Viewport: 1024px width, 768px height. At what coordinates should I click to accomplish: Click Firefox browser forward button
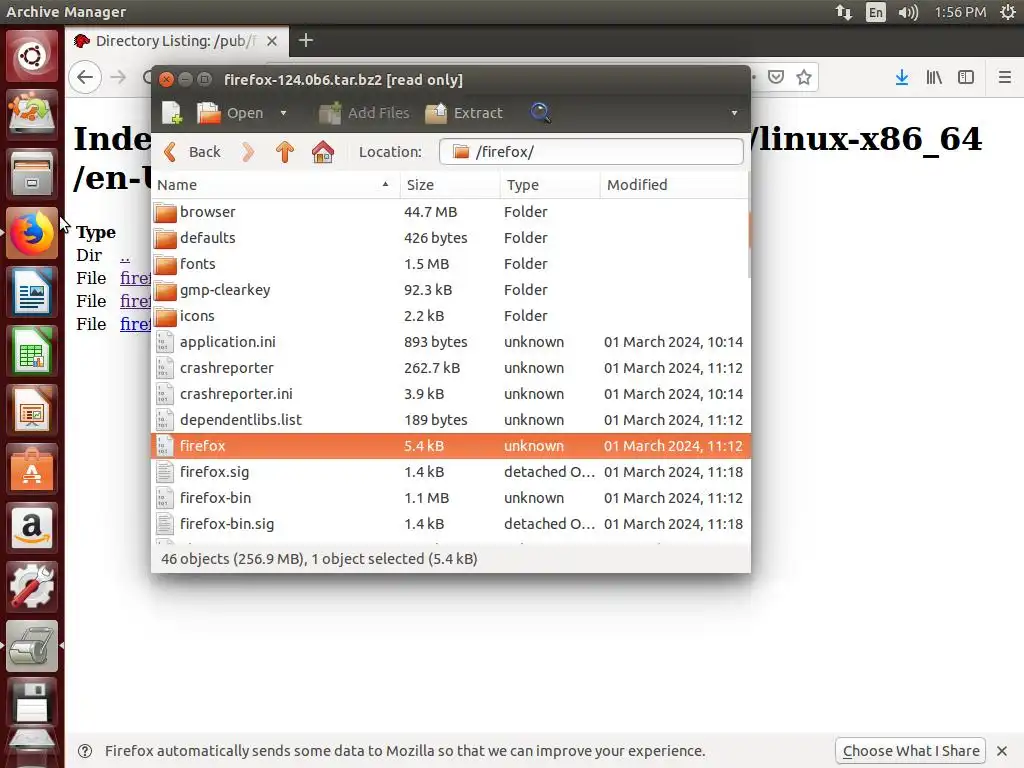coord(118,77)
